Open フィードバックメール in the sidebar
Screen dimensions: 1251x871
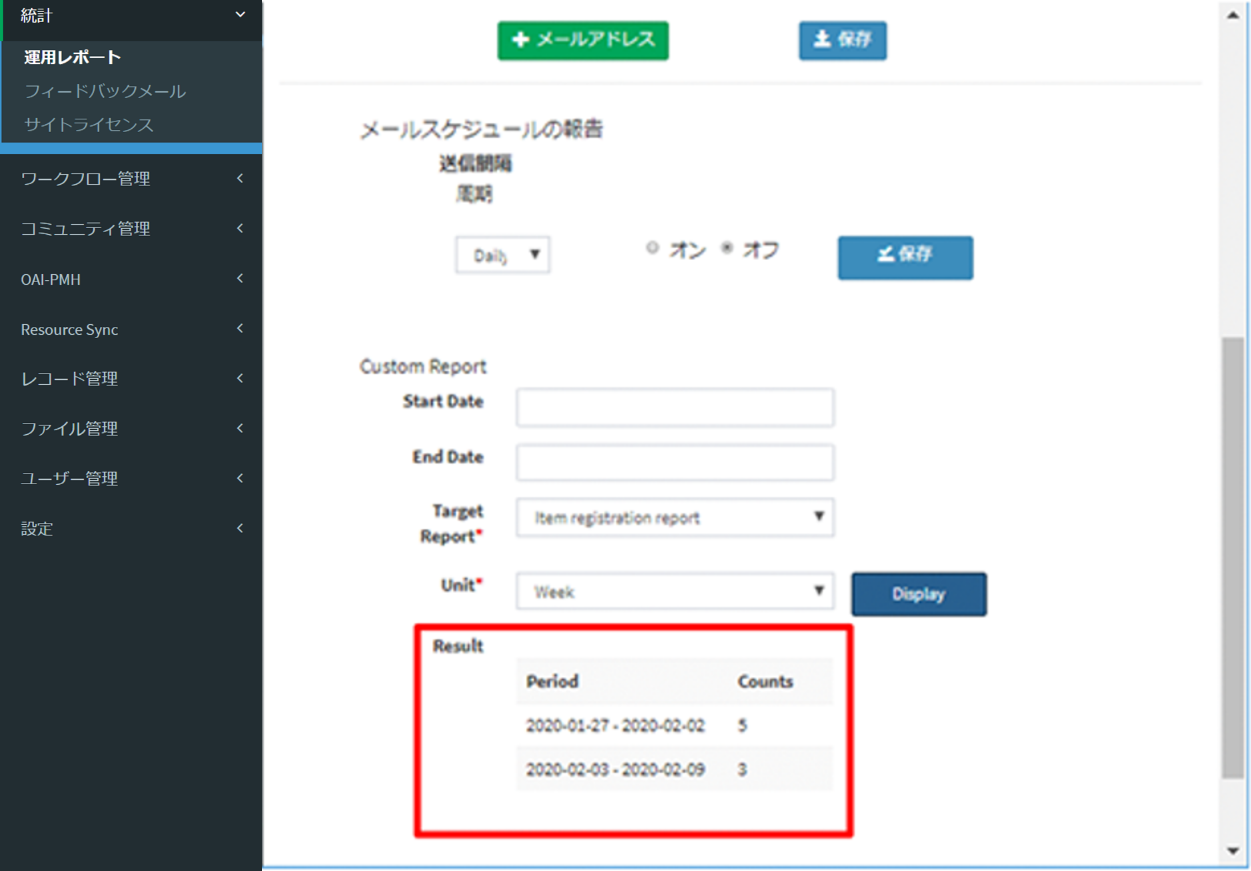[105, 91]
